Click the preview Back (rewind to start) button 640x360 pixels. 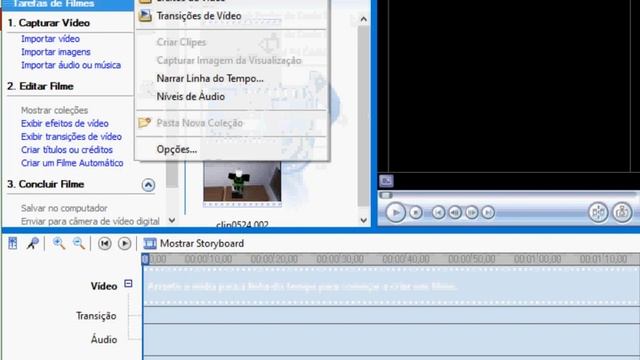(x=438, y=212)
